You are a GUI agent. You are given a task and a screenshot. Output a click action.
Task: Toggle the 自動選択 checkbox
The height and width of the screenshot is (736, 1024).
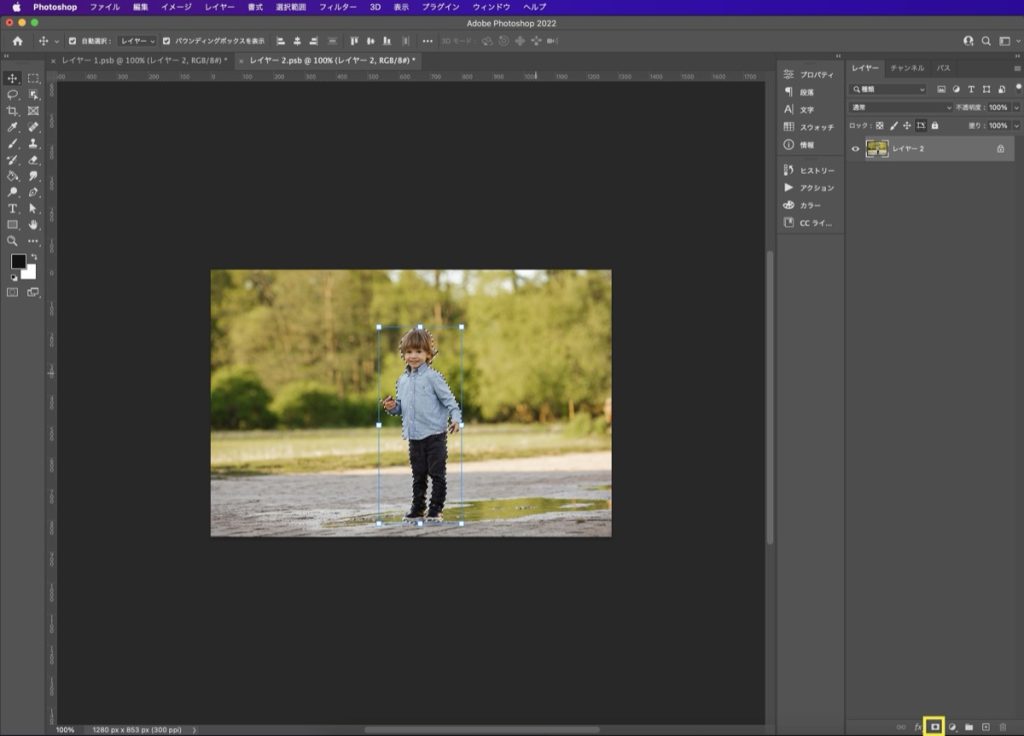click(x=72, y=41)
